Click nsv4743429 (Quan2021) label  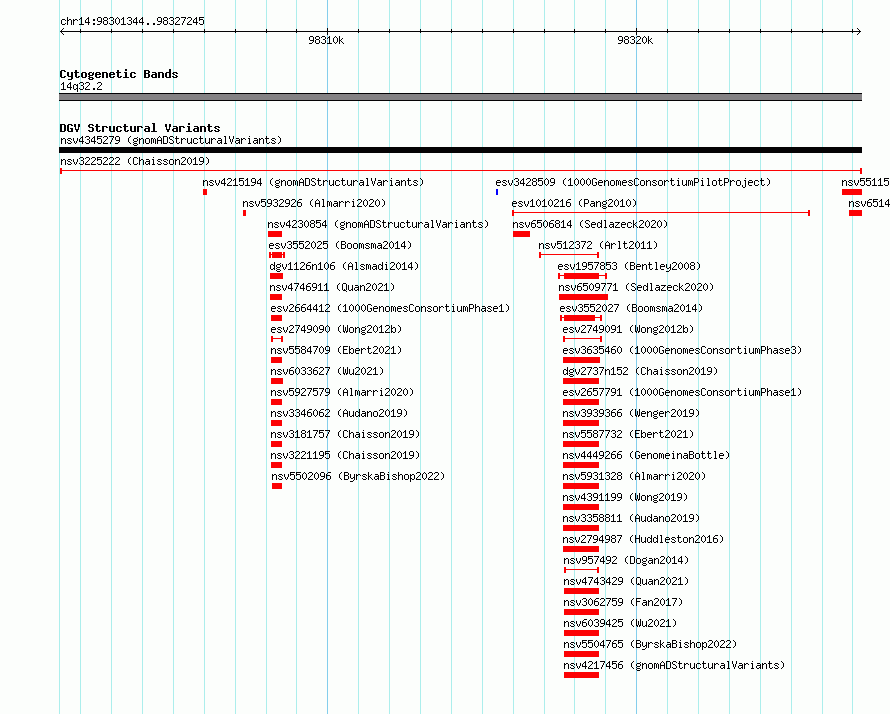[x=627, y=581]
